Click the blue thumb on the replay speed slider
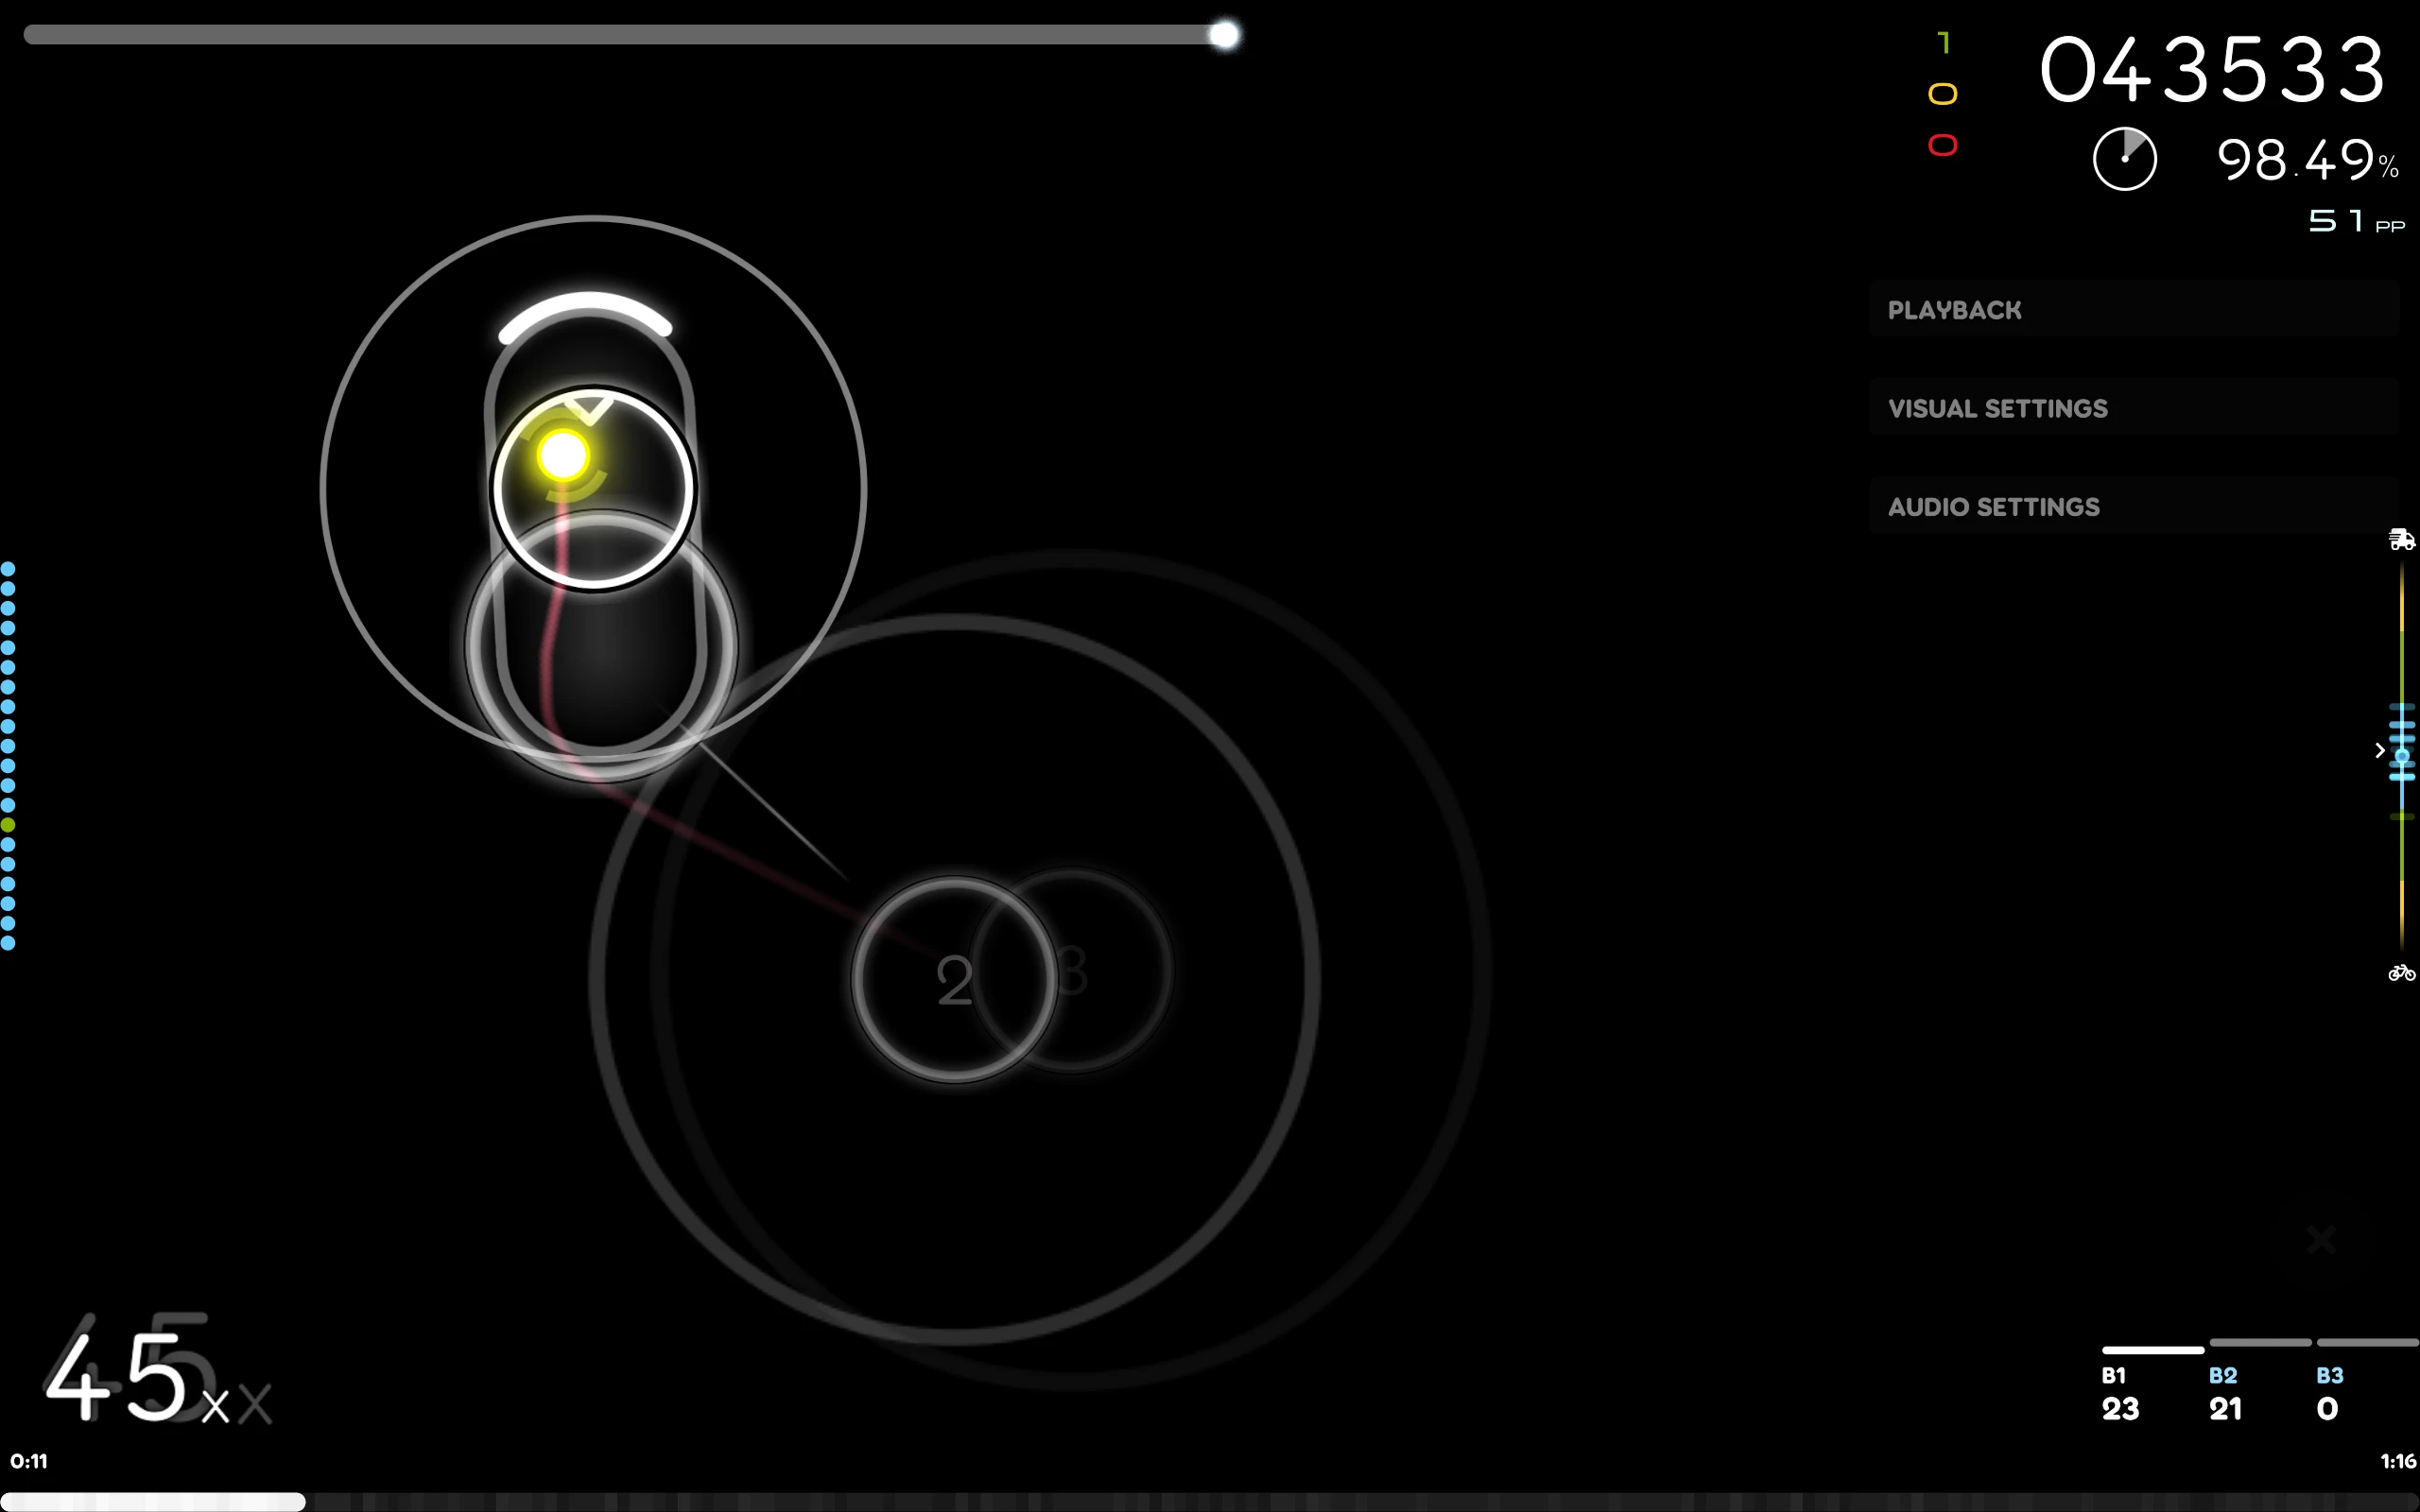This screenshot has height=1512, width=2420. tap(2403, 755)
